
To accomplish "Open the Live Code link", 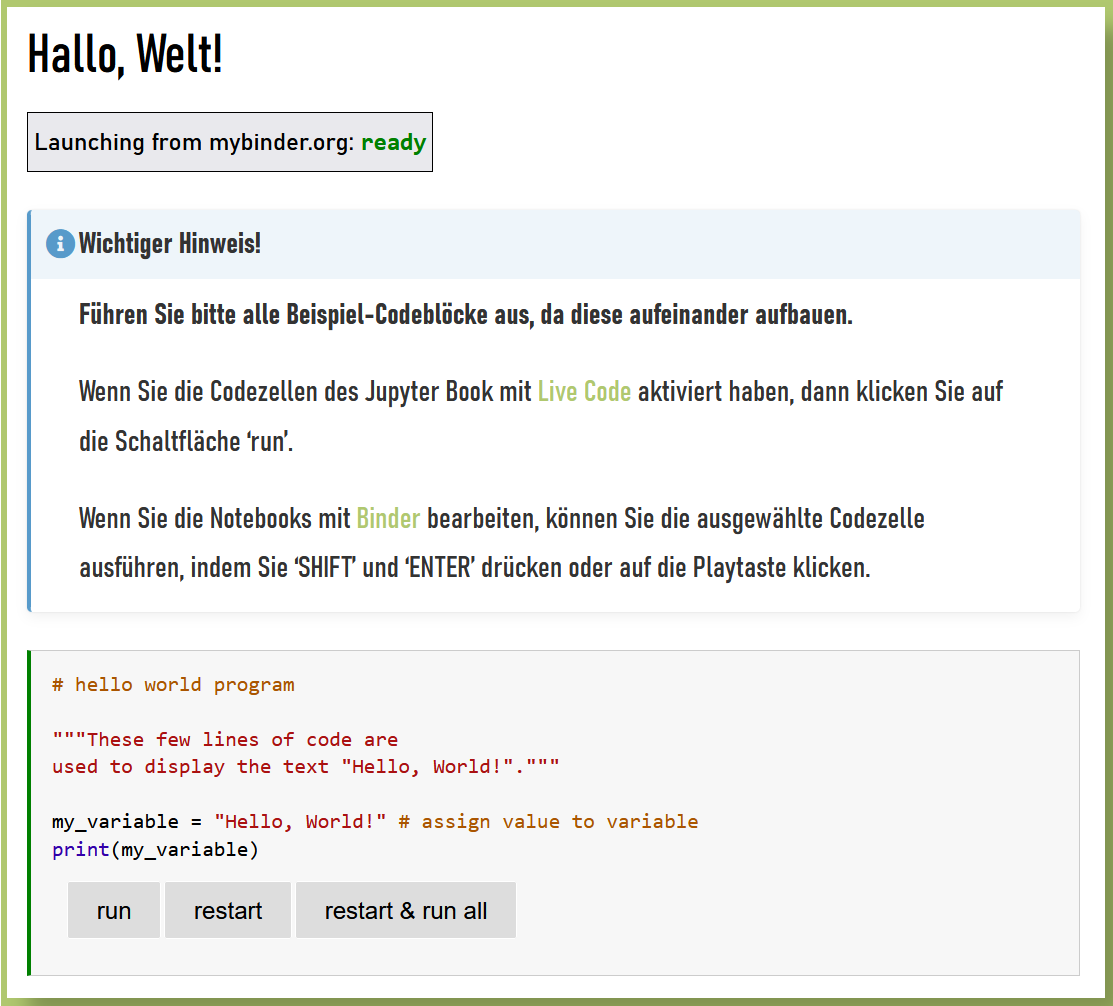I will coord(584,391).
